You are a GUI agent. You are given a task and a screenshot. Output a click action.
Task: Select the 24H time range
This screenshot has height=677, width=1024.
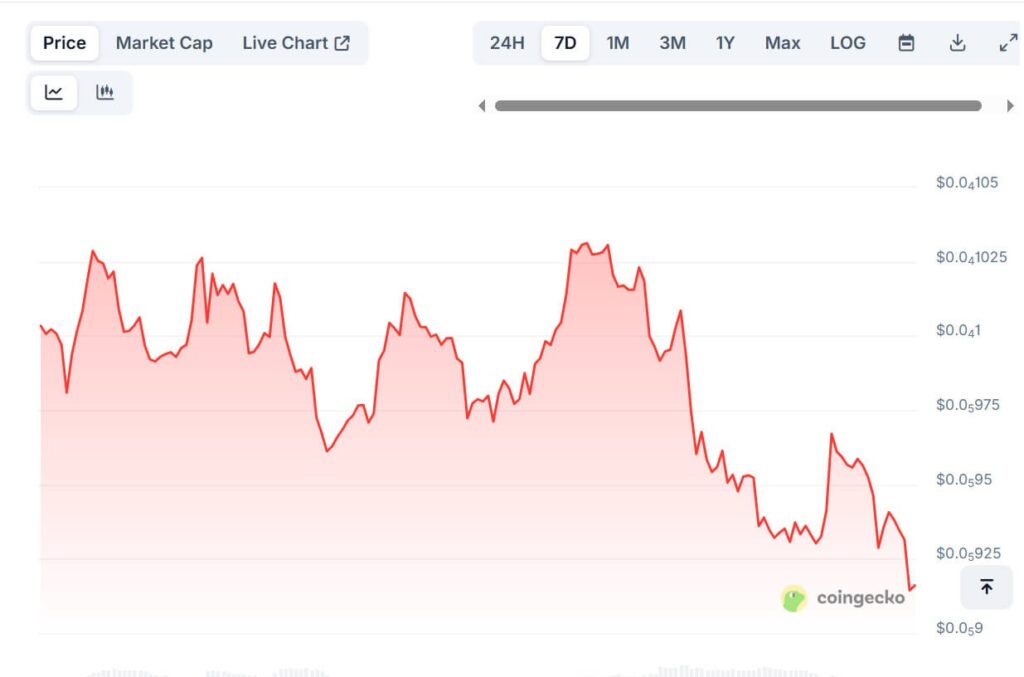point(507,43)
